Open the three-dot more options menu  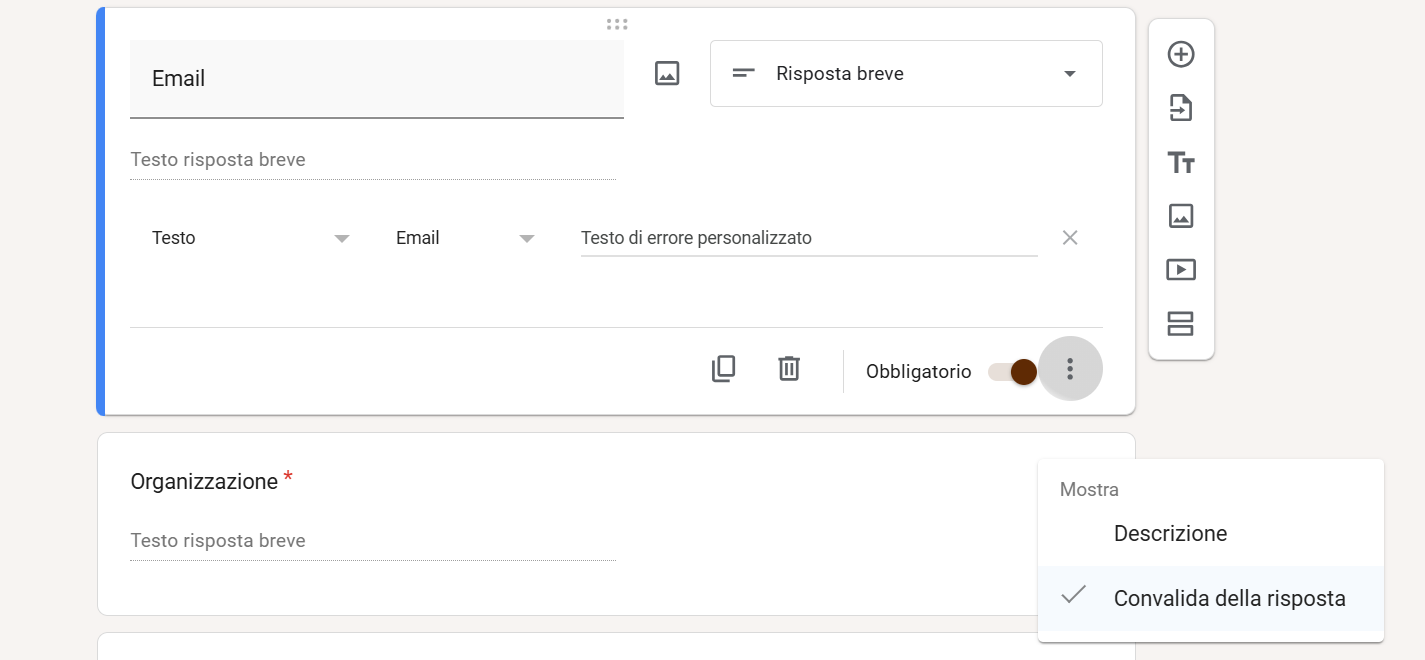coord(1070,369)
